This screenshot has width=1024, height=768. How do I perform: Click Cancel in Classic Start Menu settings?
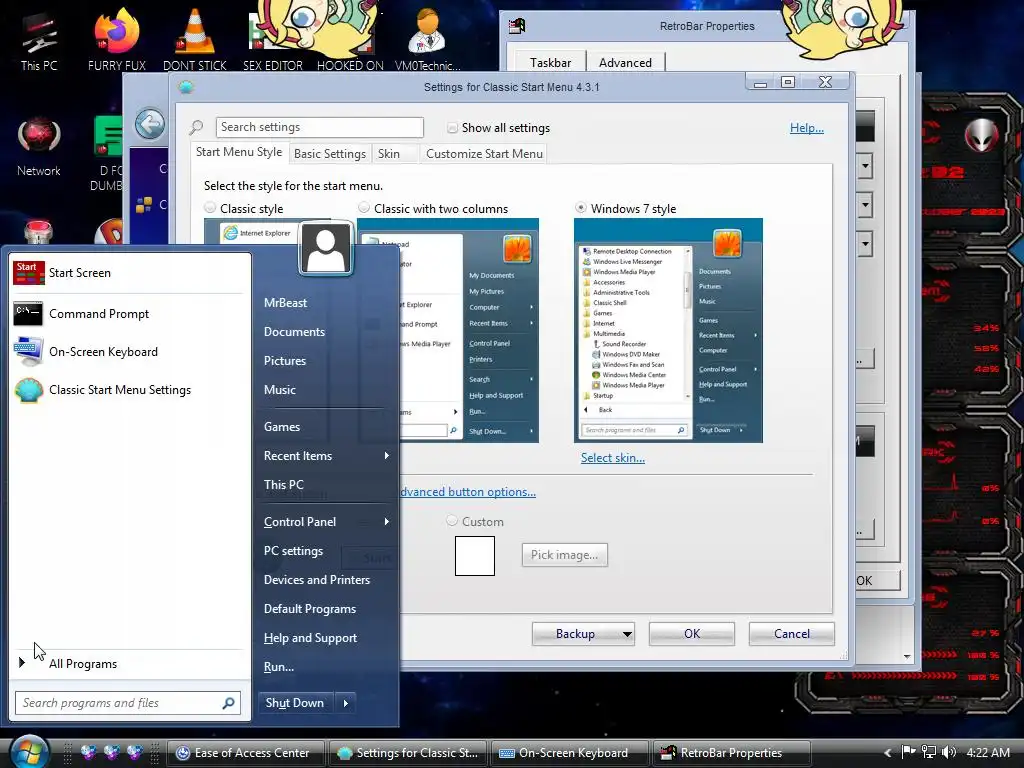pyautogui.click(x=792, y=633)
